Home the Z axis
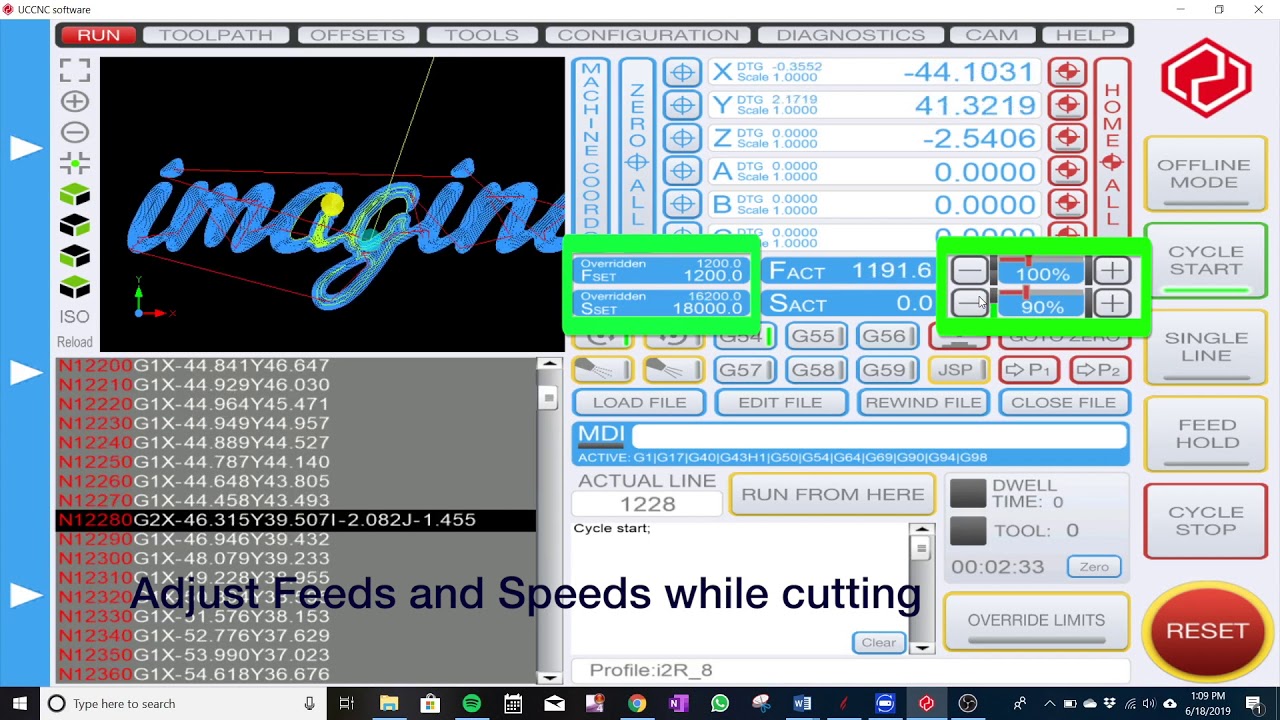 (1067, 138)
